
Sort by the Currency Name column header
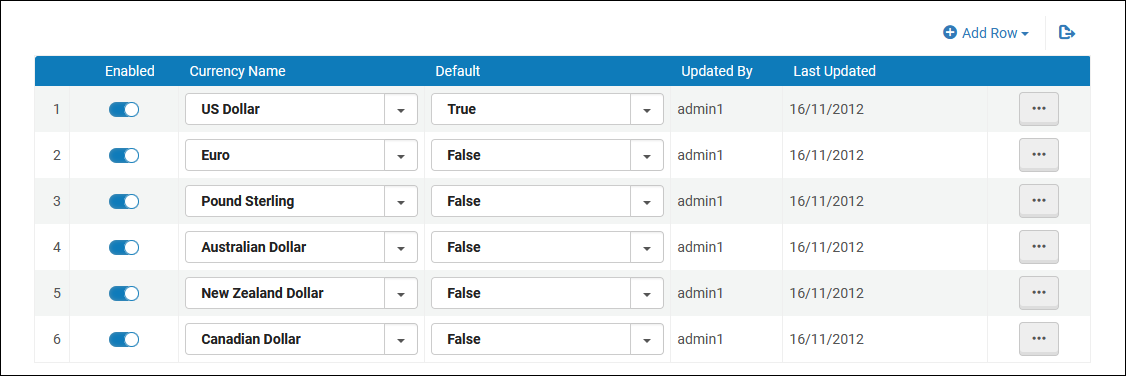(237, 71)
